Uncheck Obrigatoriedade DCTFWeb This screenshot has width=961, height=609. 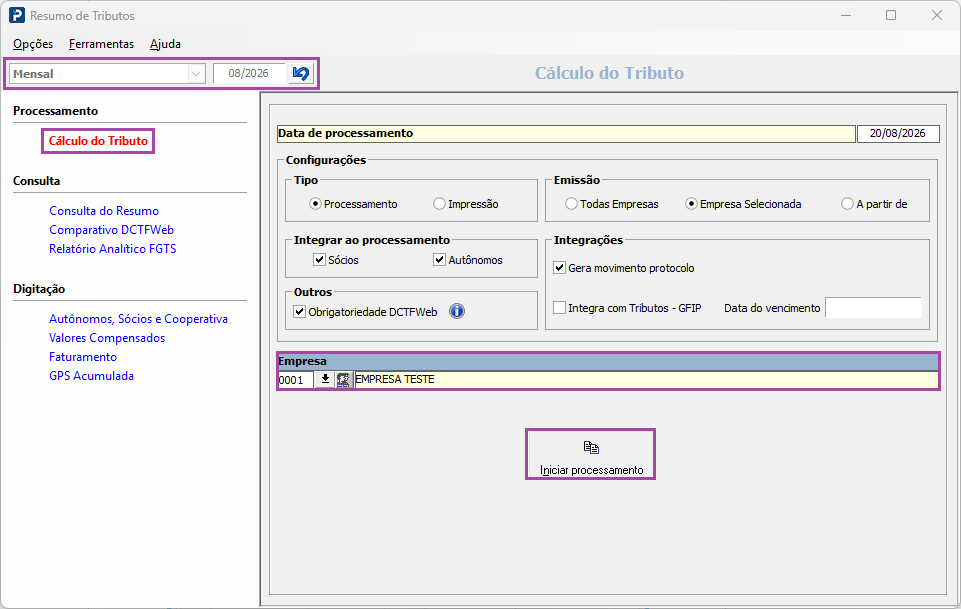(300, 311)
